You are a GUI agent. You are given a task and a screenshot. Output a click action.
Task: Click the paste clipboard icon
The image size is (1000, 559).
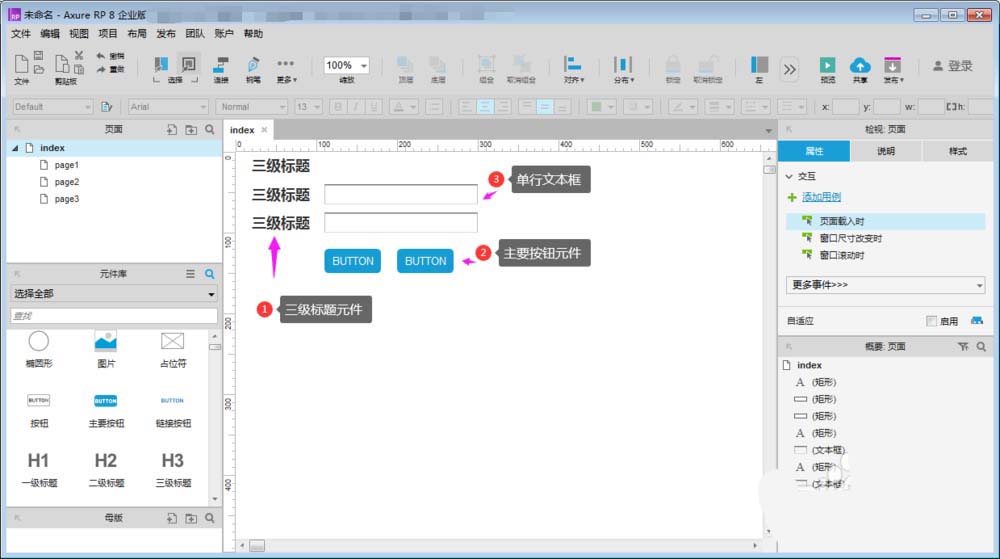(x=78, y=69)
